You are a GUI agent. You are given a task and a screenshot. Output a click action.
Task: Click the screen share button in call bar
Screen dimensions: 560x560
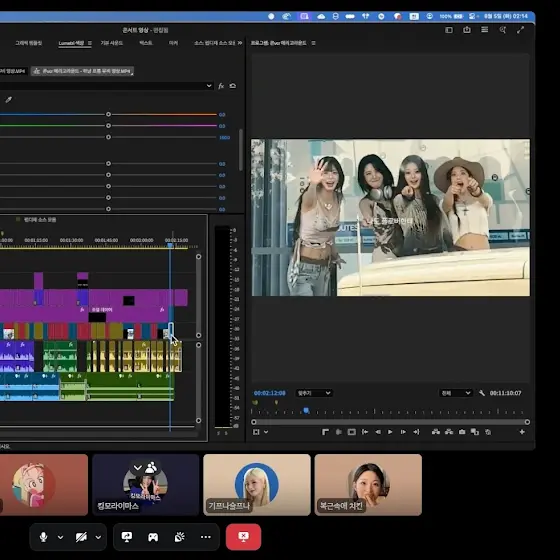click(127, 537)
